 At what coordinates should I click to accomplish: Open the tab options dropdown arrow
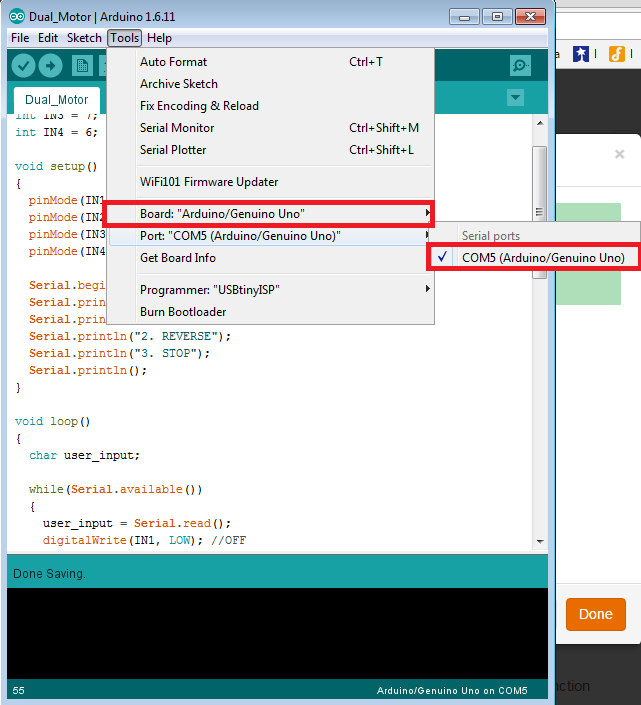[515, 97]
